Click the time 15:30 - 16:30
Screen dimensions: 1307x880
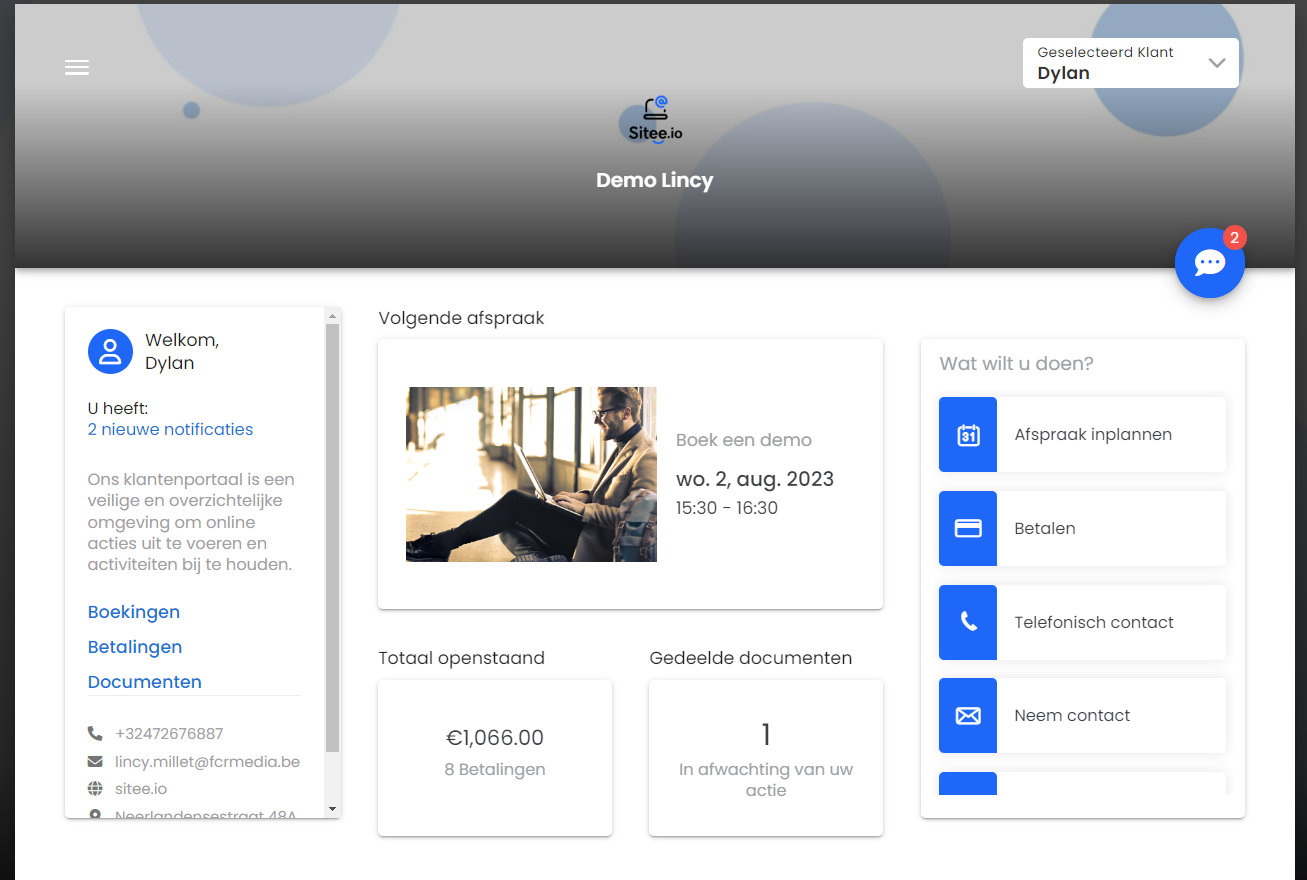pyautogui.click(x=727, y=508)
